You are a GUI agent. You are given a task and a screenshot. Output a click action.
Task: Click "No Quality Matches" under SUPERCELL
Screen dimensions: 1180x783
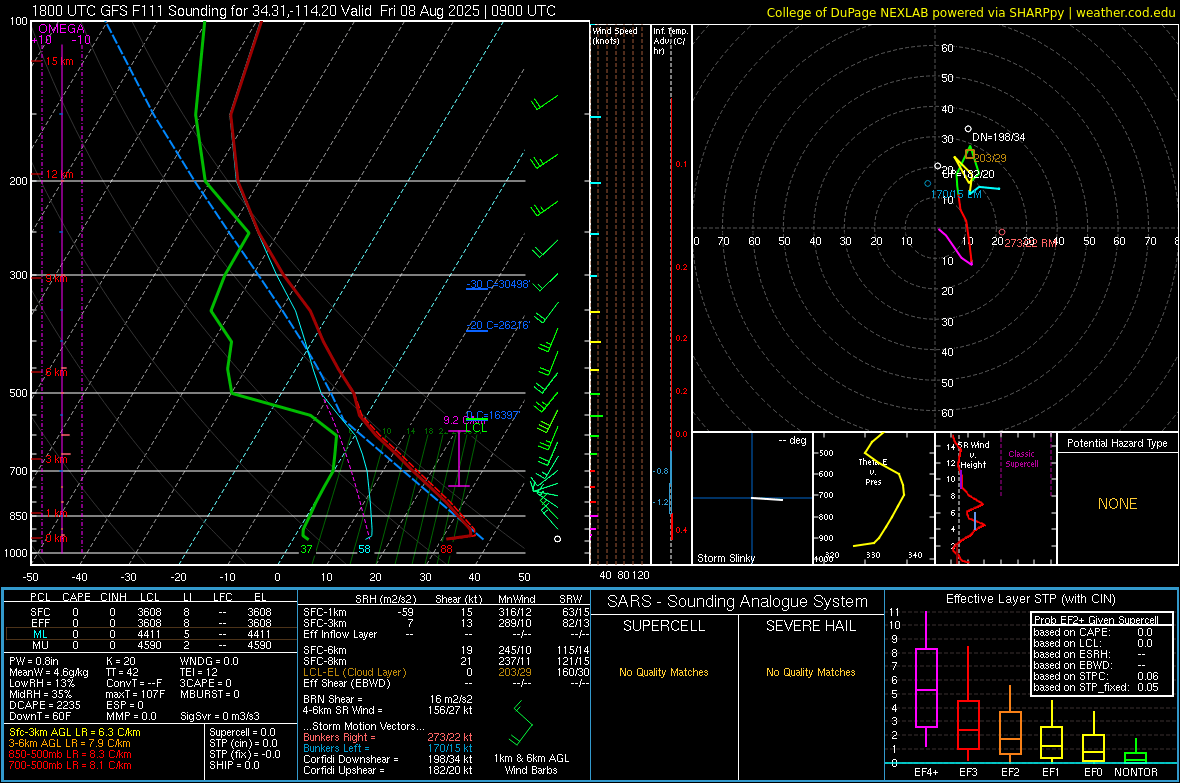[664, 672]
